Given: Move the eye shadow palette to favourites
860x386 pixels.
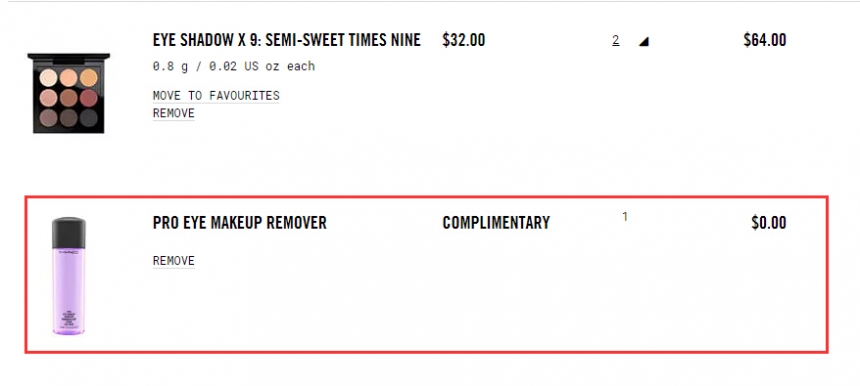Looking at the screenshot, I should pyautogui.click(x=216, y=95).
